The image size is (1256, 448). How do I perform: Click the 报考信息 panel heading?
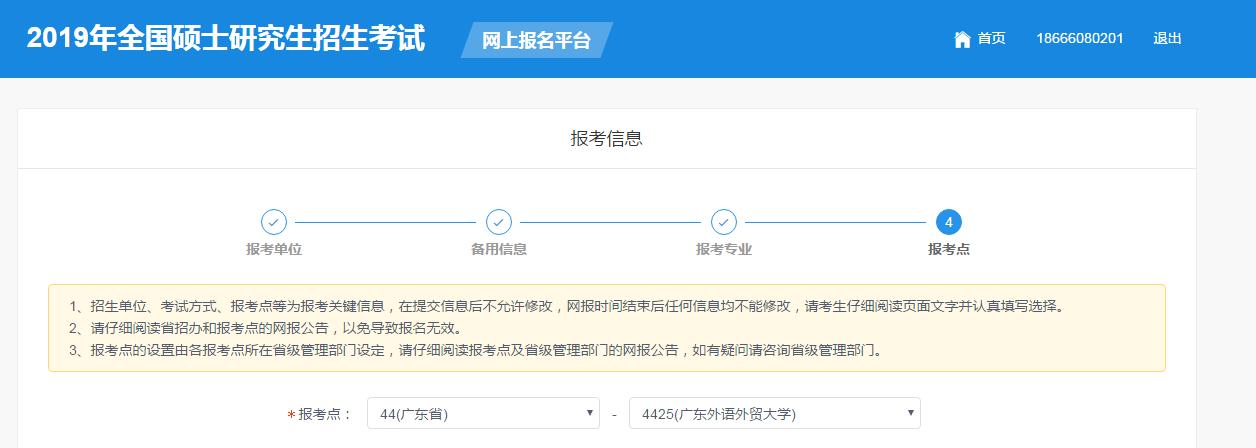606,139
